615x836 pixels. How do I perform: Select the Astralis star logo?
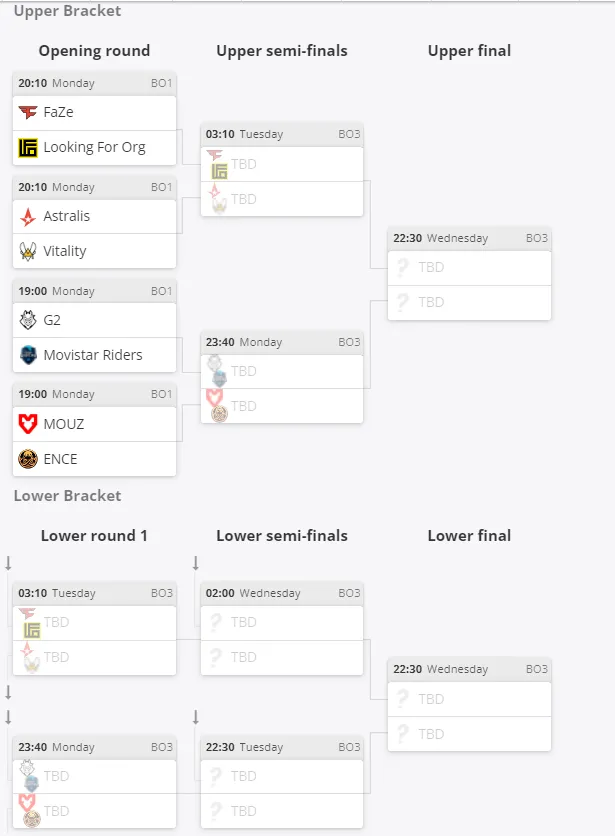pyautogui.click(x=28, y=216)
